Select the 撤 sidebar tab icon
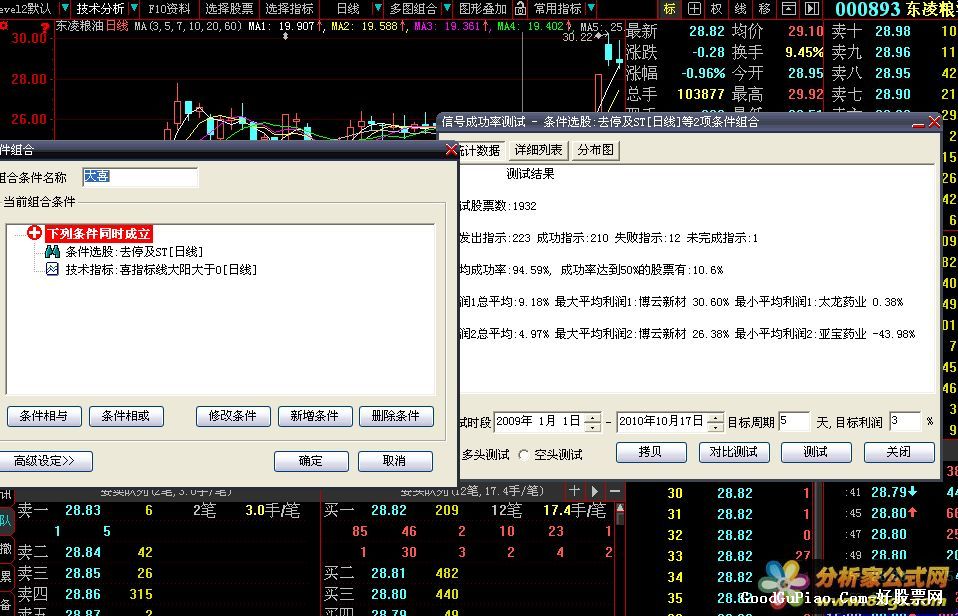The width and height of the screenshot is (958, 616). tap(5, 548)
